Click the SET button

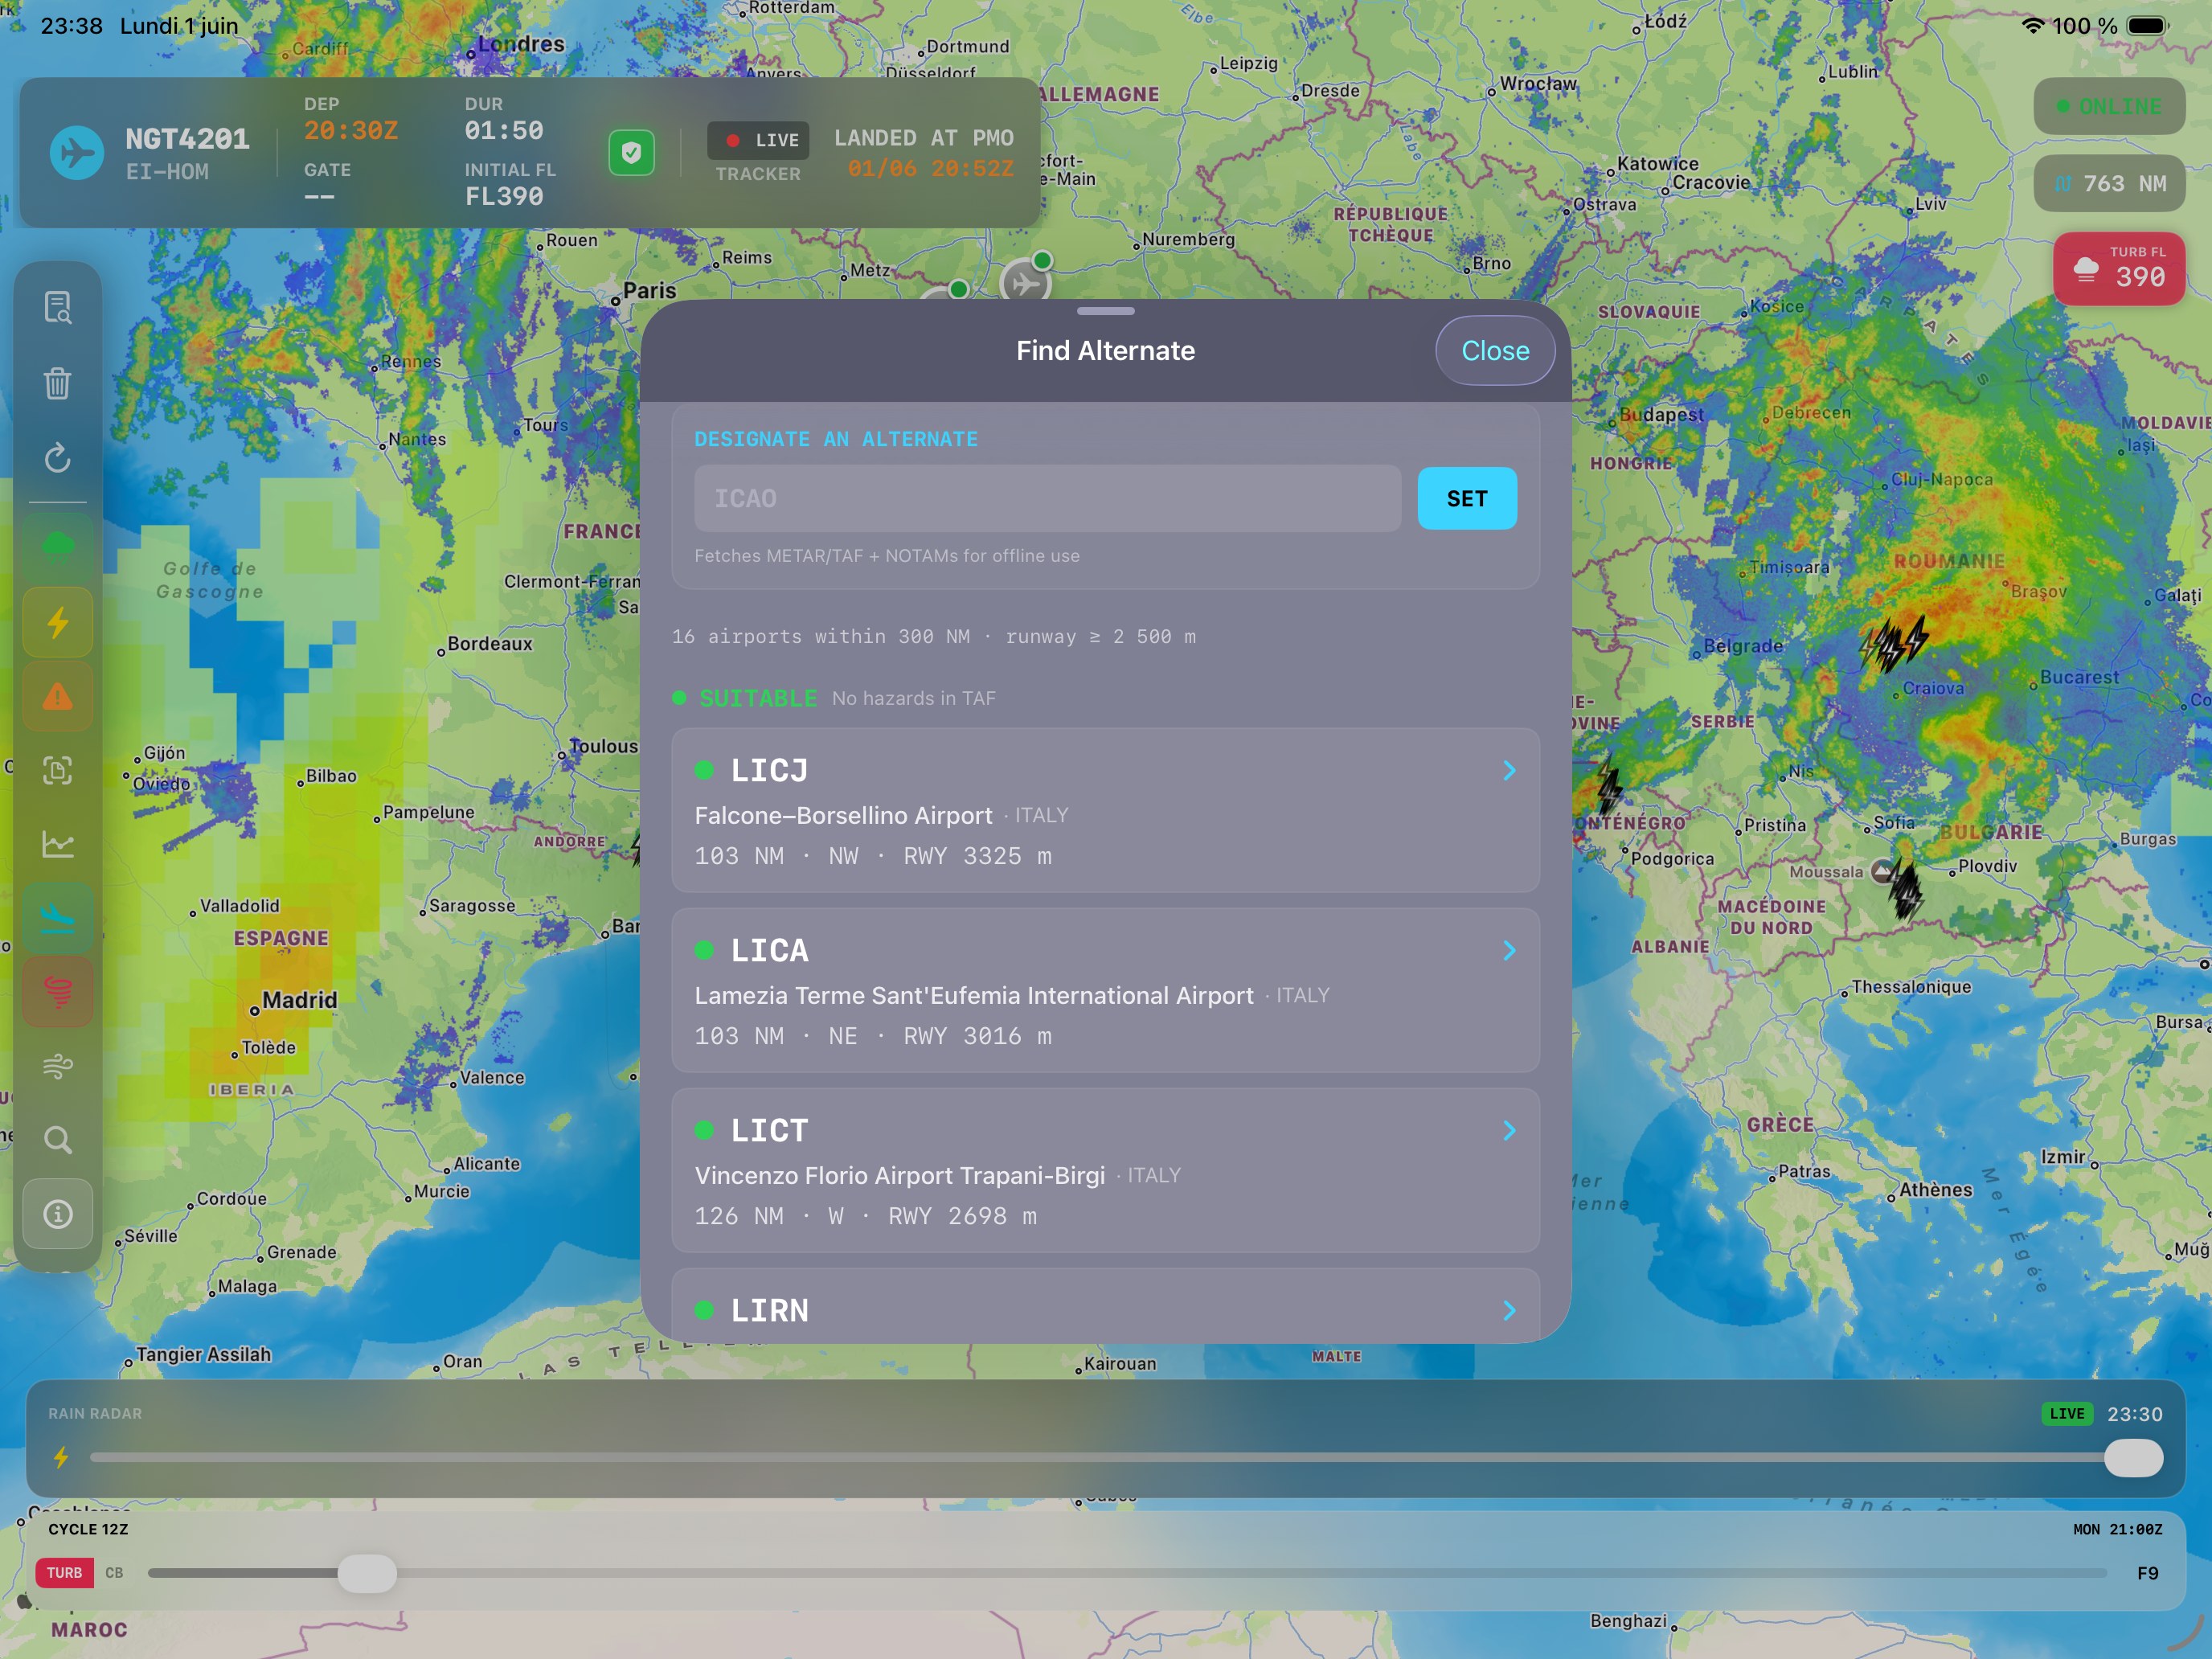pyautogui.click(x=1467, y=498)
